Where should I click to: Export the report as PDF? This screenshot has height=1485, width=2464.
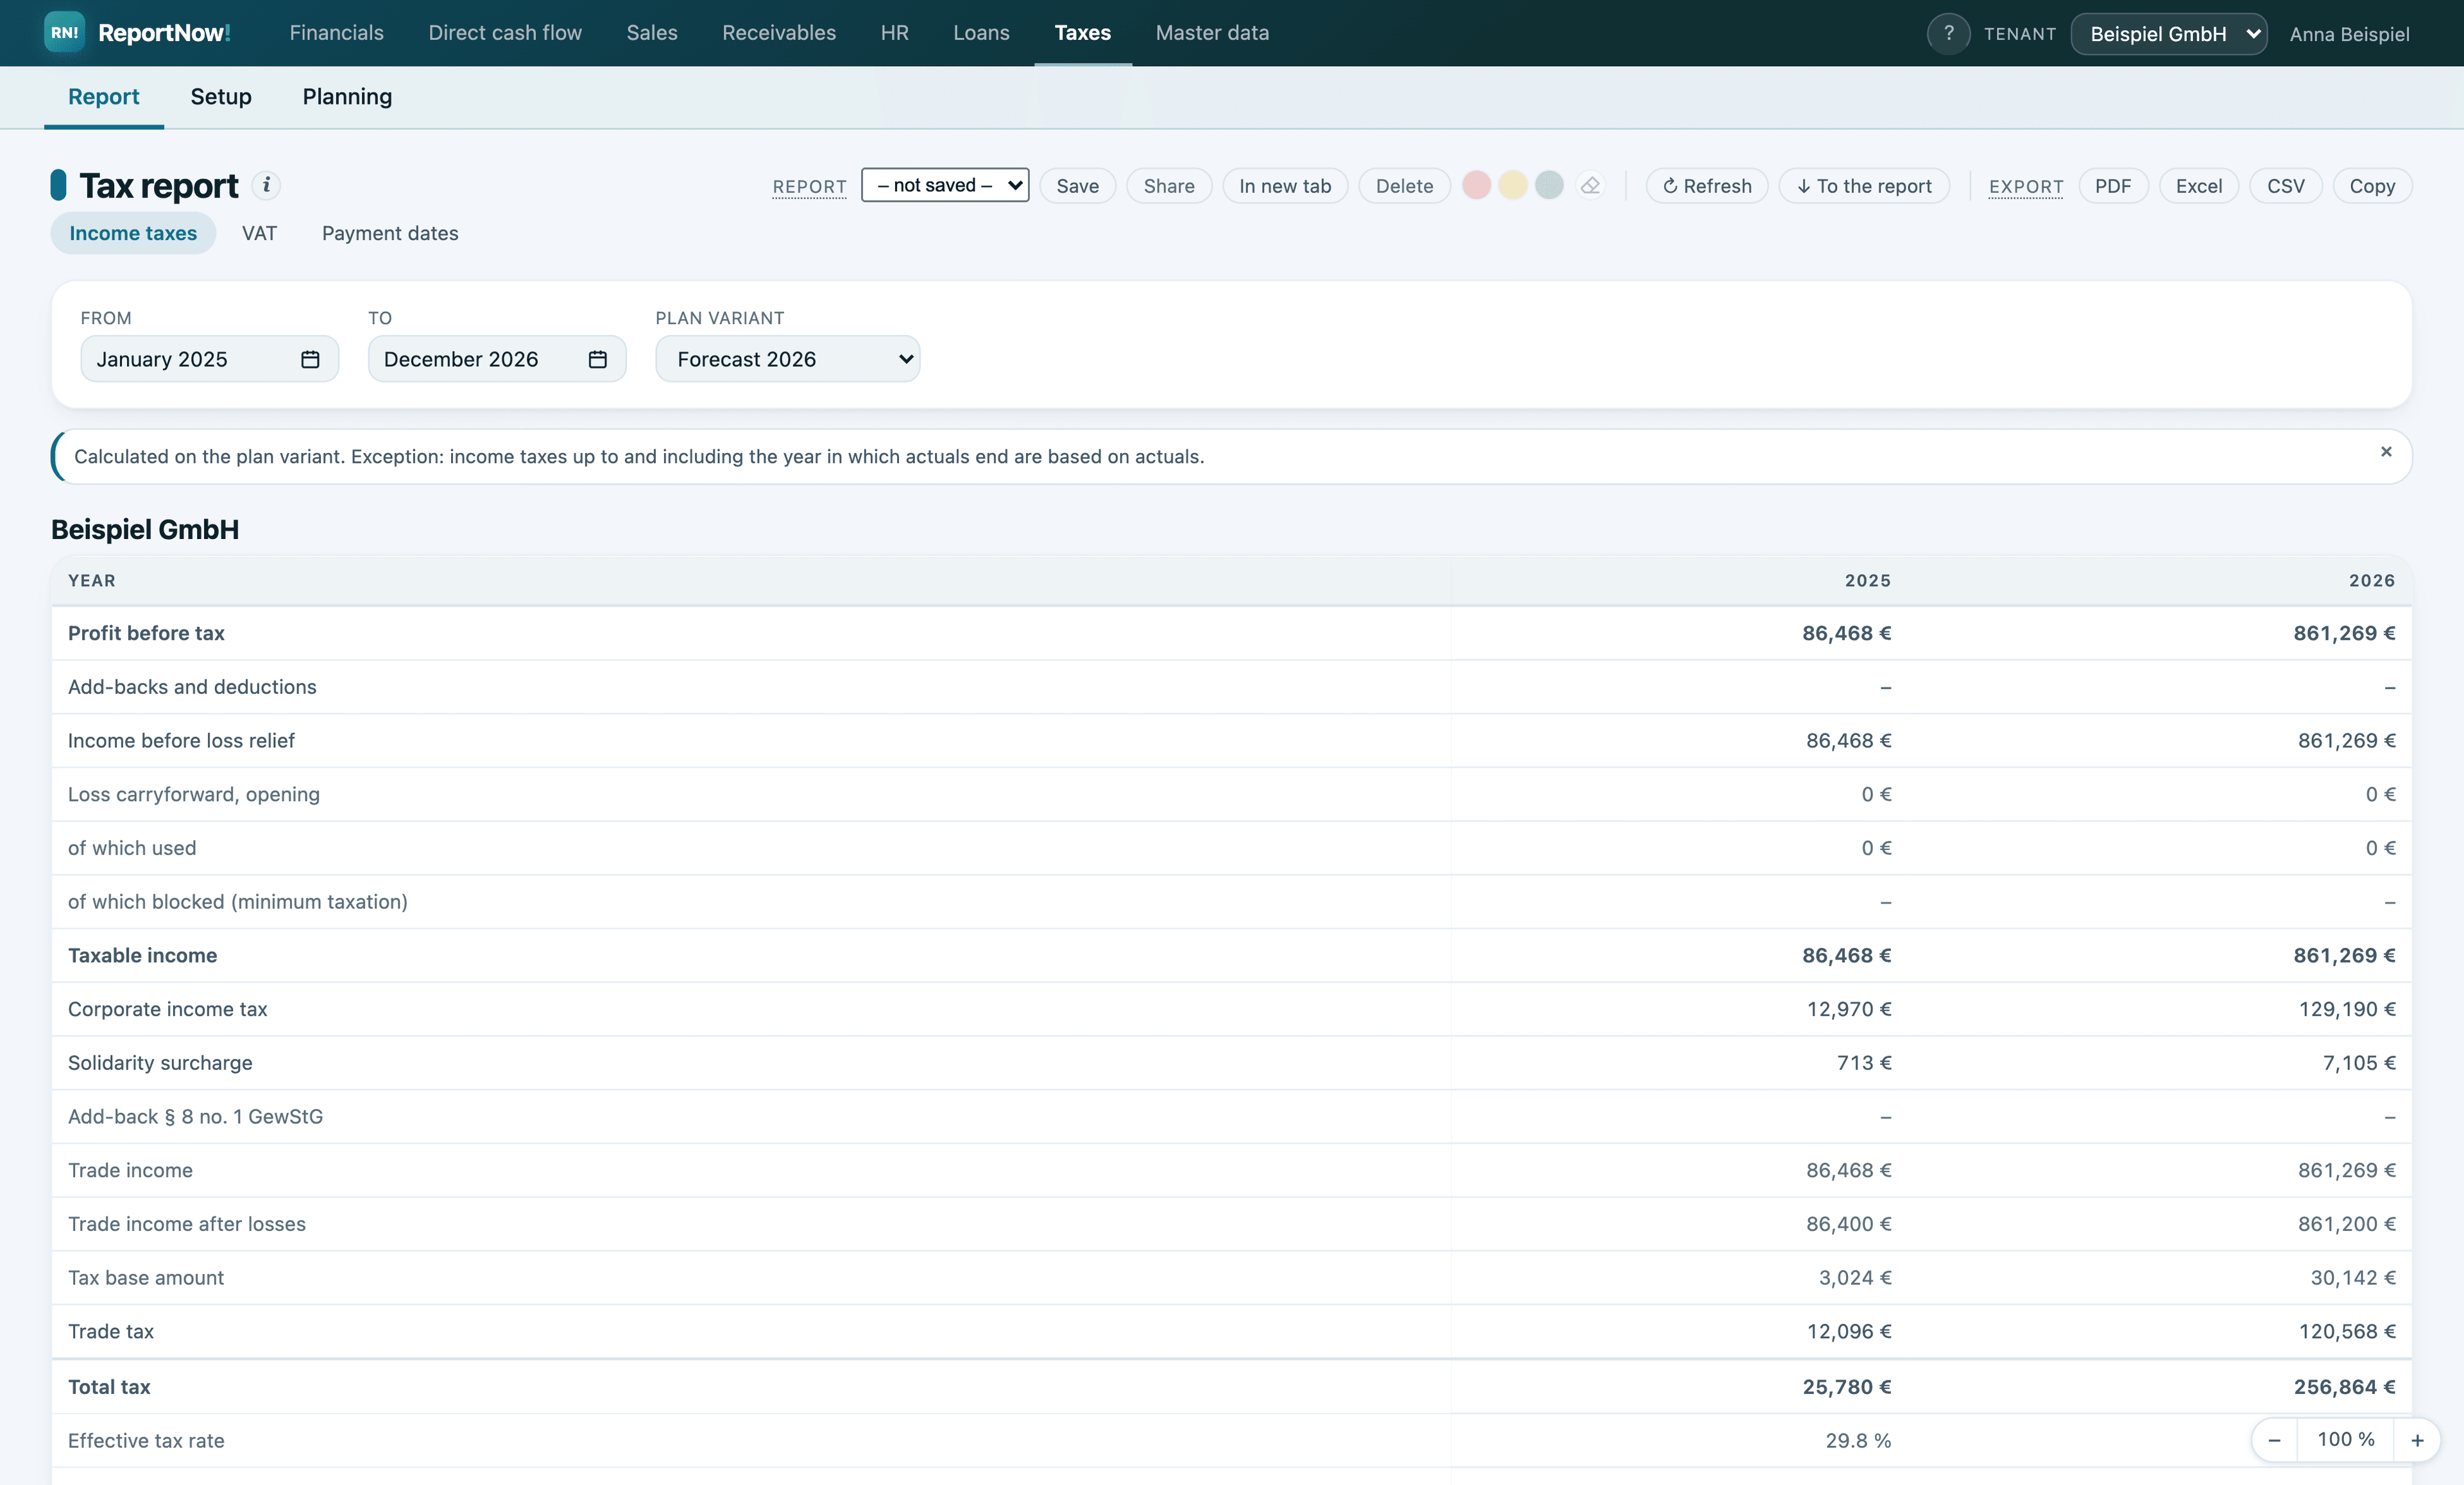coord(2113,186)
